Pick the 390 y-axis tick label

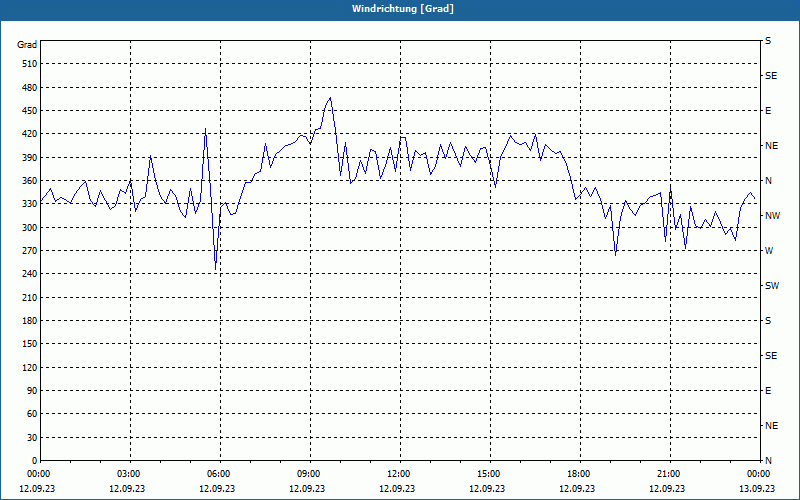30,157
